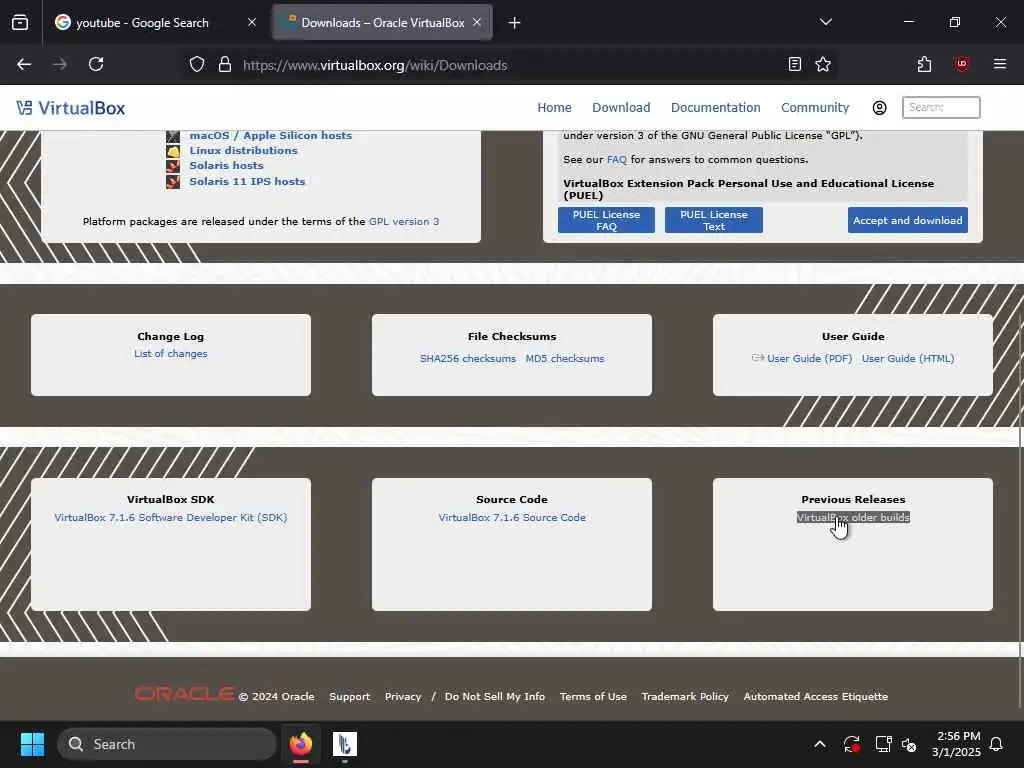The image size is (1024, 768).
Task: Open Solaris hosts download link
Action: point(226,165)
